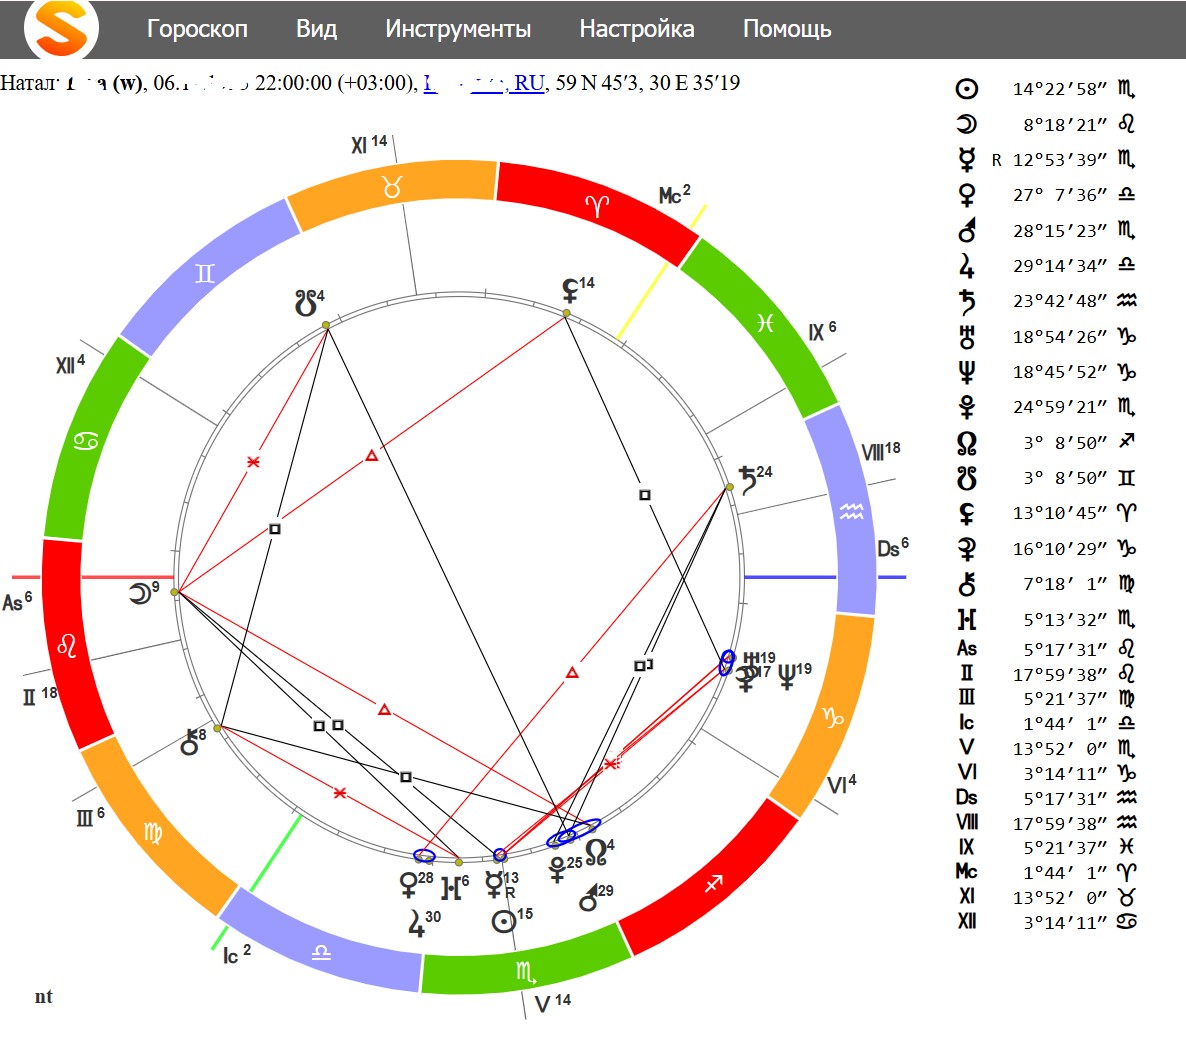Open the Помощь menu
The height and width of the screenshot is (1052, 1186).
[786, 29]
